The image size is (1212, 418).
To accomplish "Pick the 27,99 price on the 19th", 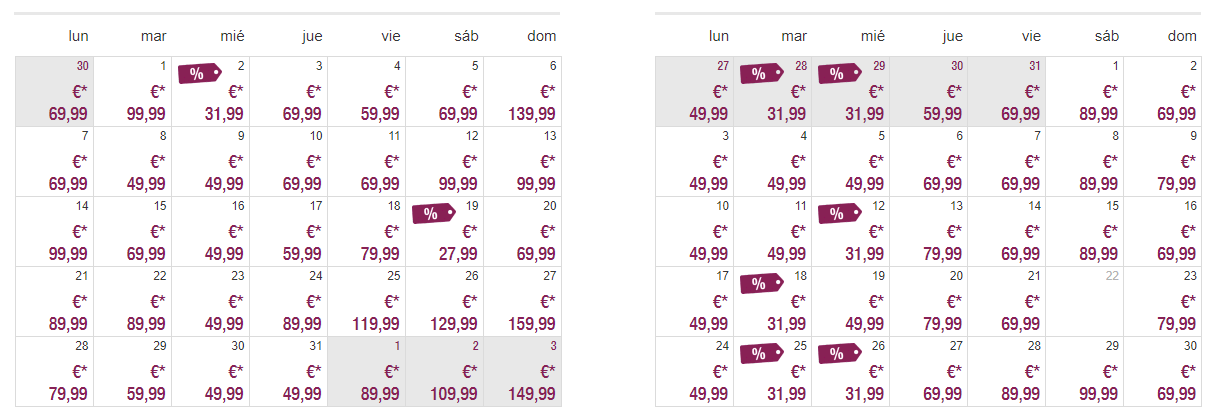I will point(458,254).
